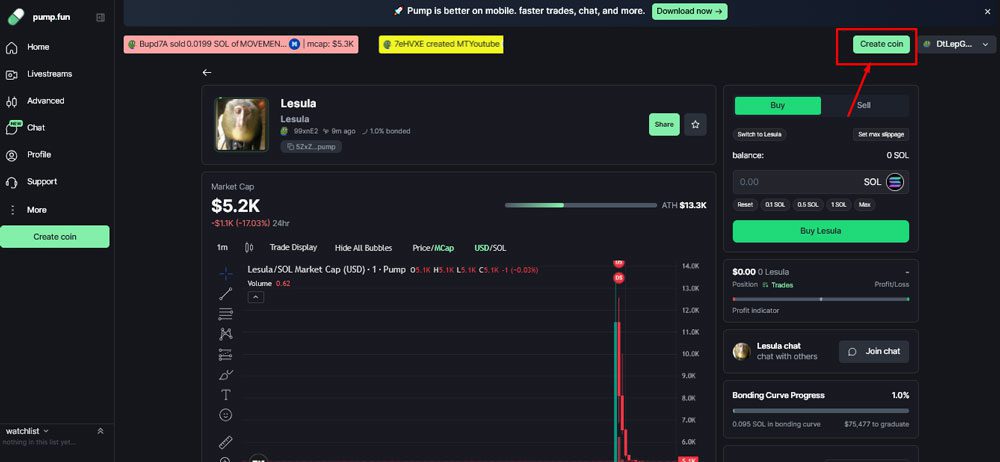Select the brush drawing tool
Screen dimensions: 1000x462
coord(226,375)
